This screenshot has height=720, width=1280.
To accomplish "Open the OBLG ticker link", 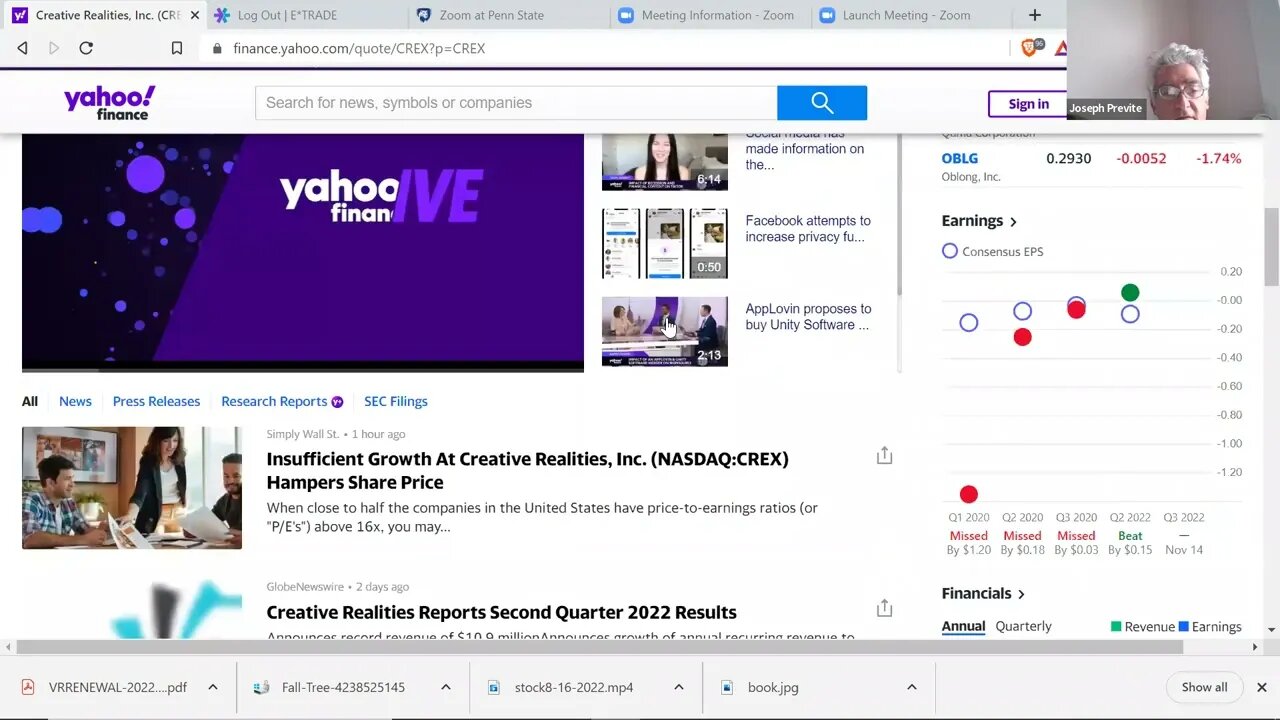I will [x=959, y=158].
